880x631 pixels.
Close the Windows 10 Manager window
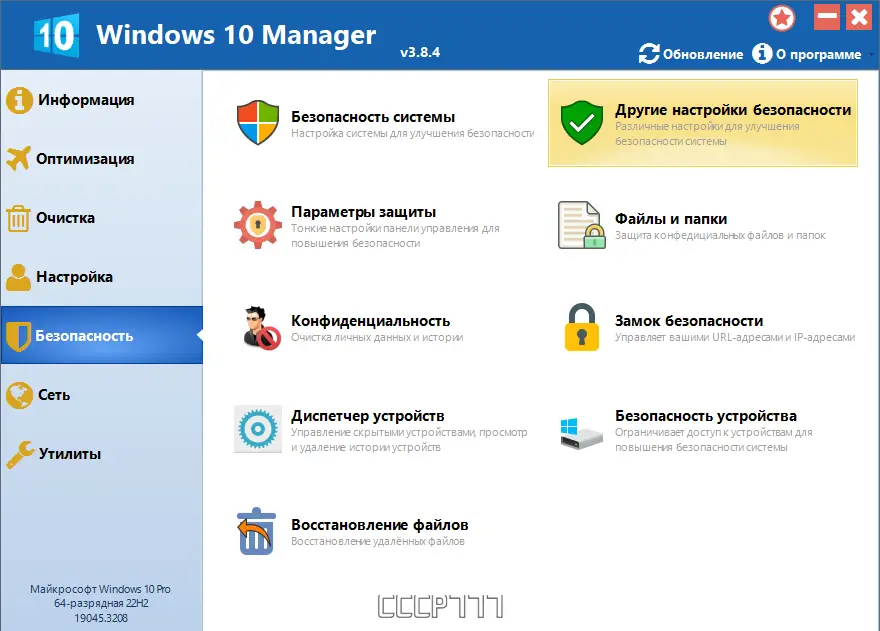(859, 17)
